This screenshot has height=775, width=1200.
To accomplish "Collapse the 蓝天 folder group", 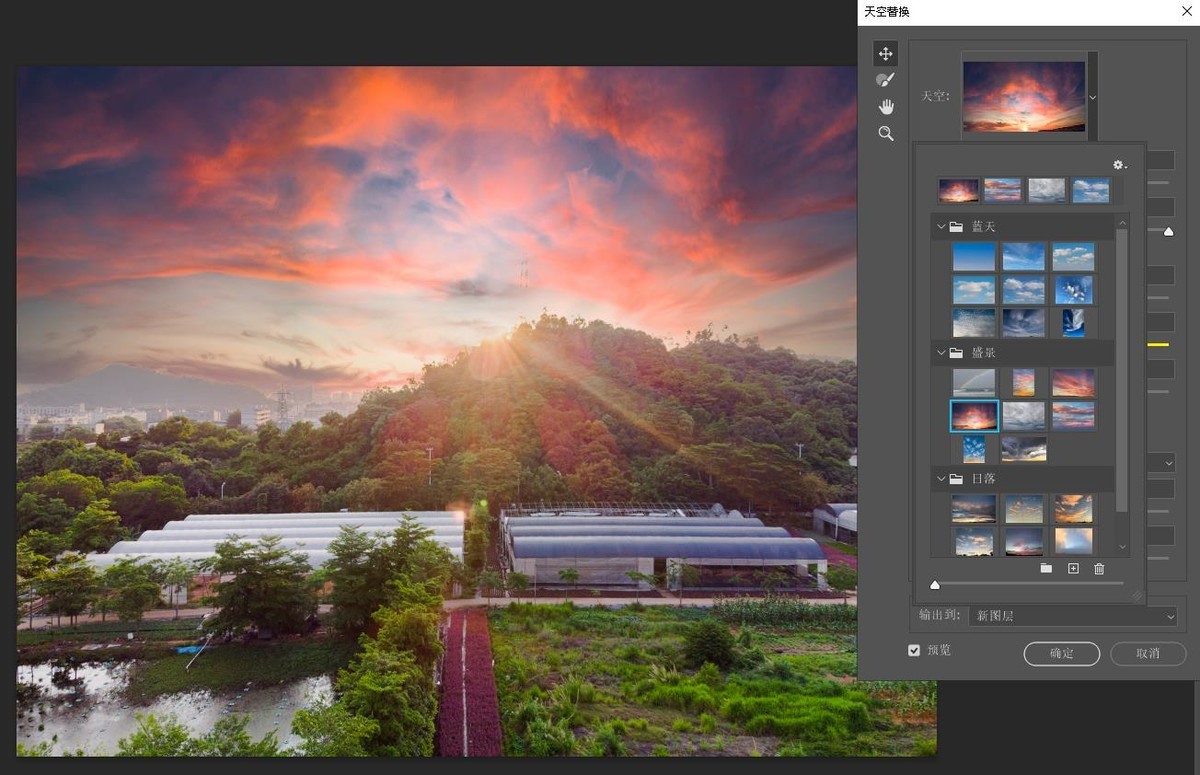I will click(941, 227).
